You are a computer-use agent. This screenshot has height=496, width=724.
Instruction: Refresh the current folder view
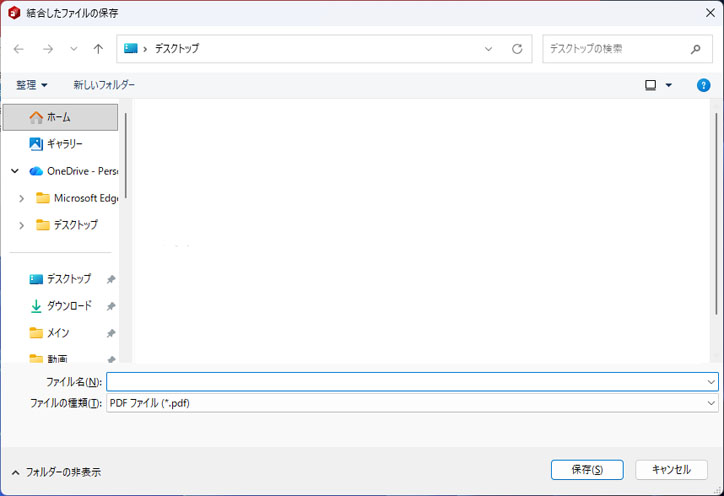coord(517,49)
